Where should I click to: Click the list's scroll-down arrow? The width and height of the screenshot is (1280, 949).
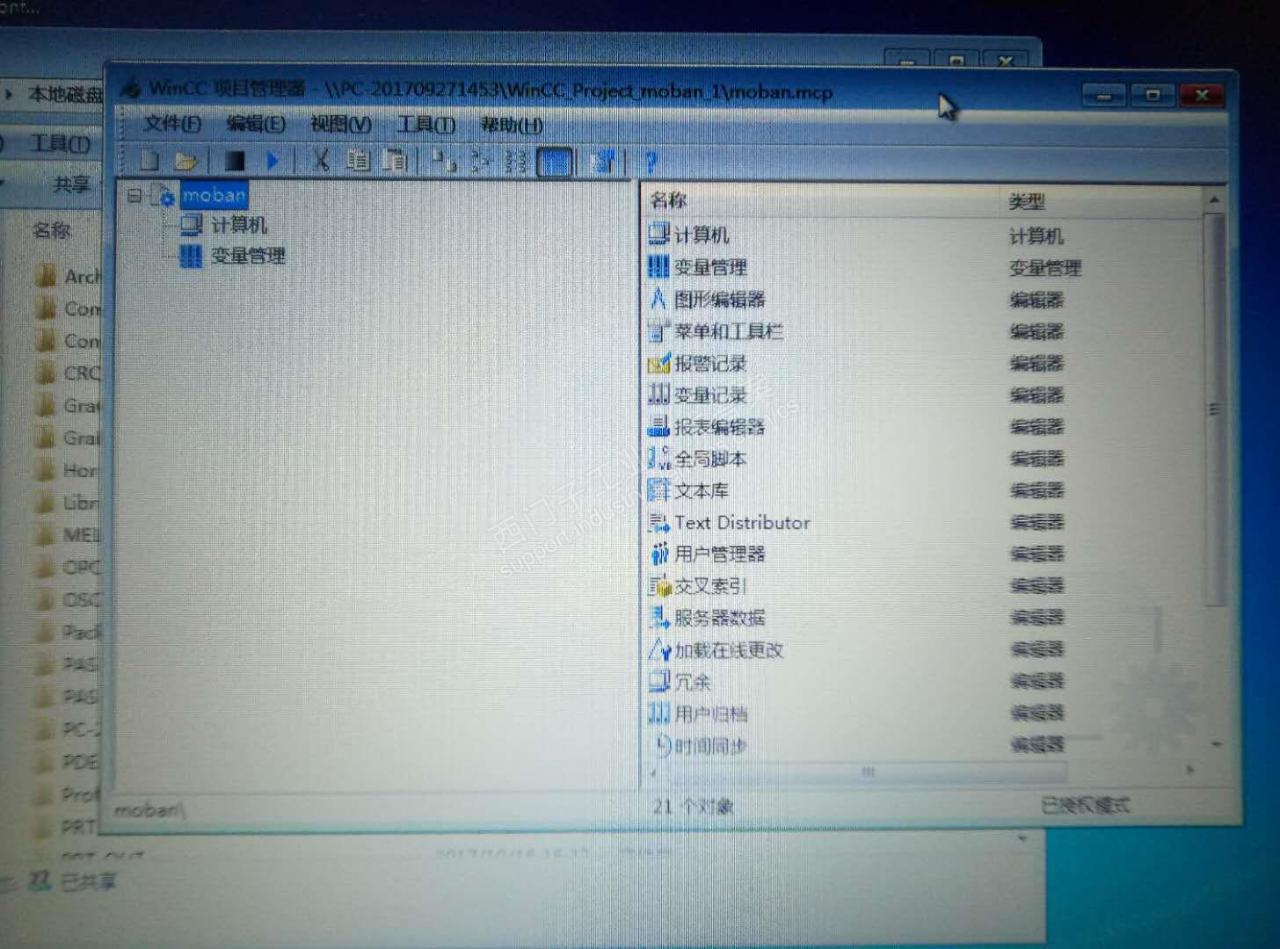point(1216,745)
